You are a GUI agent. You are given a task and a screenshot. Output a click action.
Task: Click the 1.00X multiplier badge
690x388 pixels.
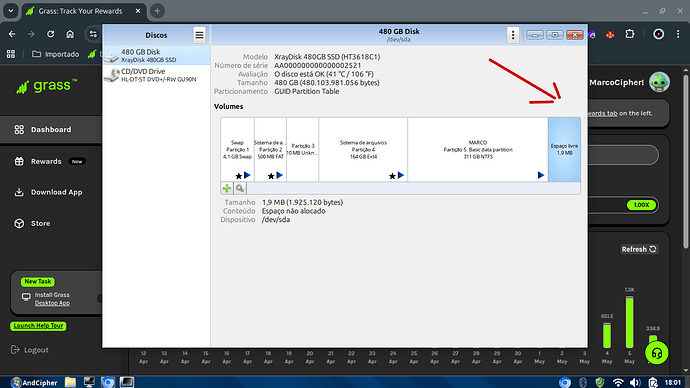[x=641, y=205]
